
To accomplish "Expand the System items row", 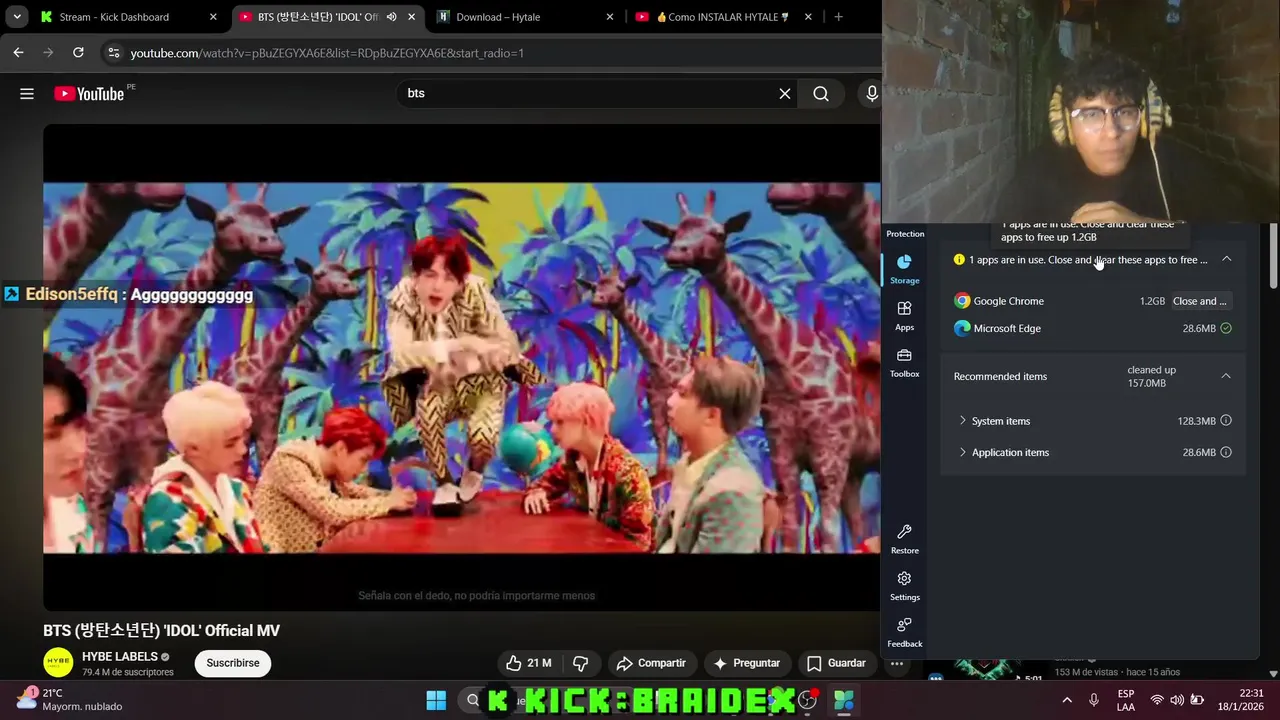I will pos(1092,421).
